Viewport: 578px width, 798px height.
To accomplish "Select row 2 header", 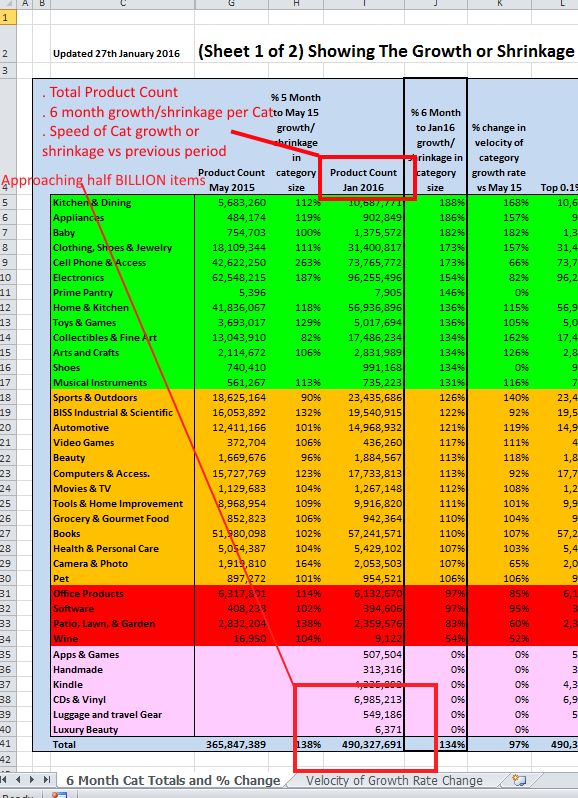I will click(6, 54).
